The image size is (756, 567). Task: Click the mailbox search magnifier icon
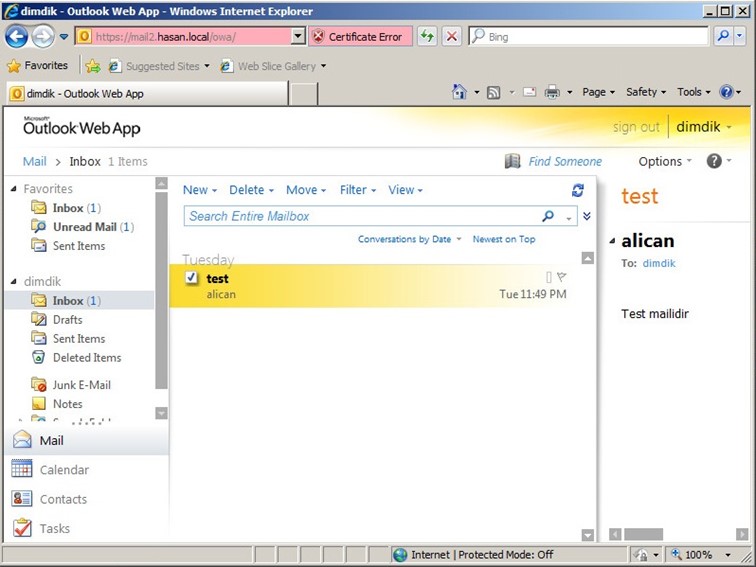tap(548, 216)
